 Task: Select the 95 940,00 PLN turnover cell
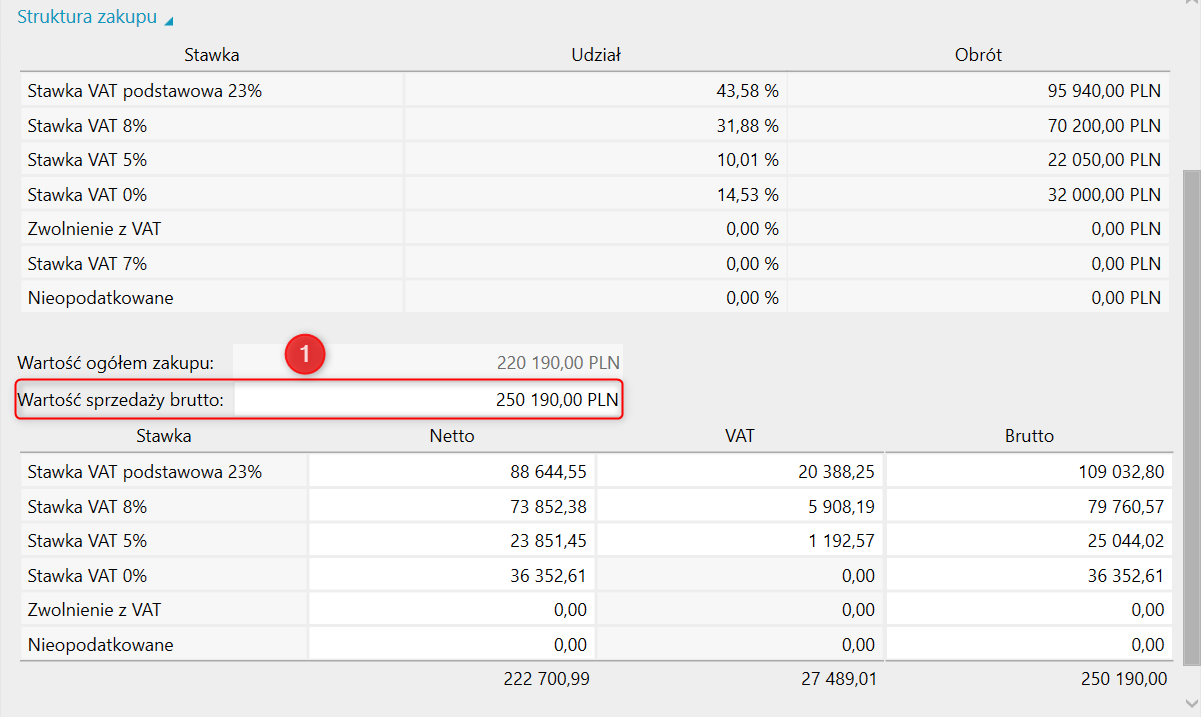978,91
